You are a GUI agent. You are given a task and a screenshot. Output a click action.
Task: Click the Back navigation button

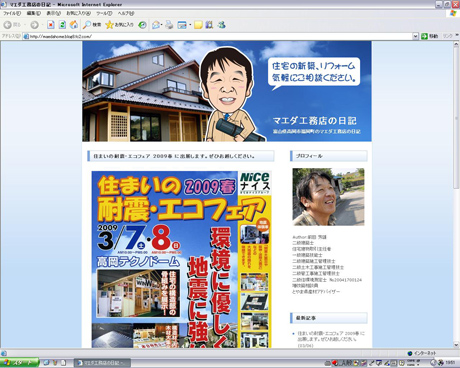11,25
